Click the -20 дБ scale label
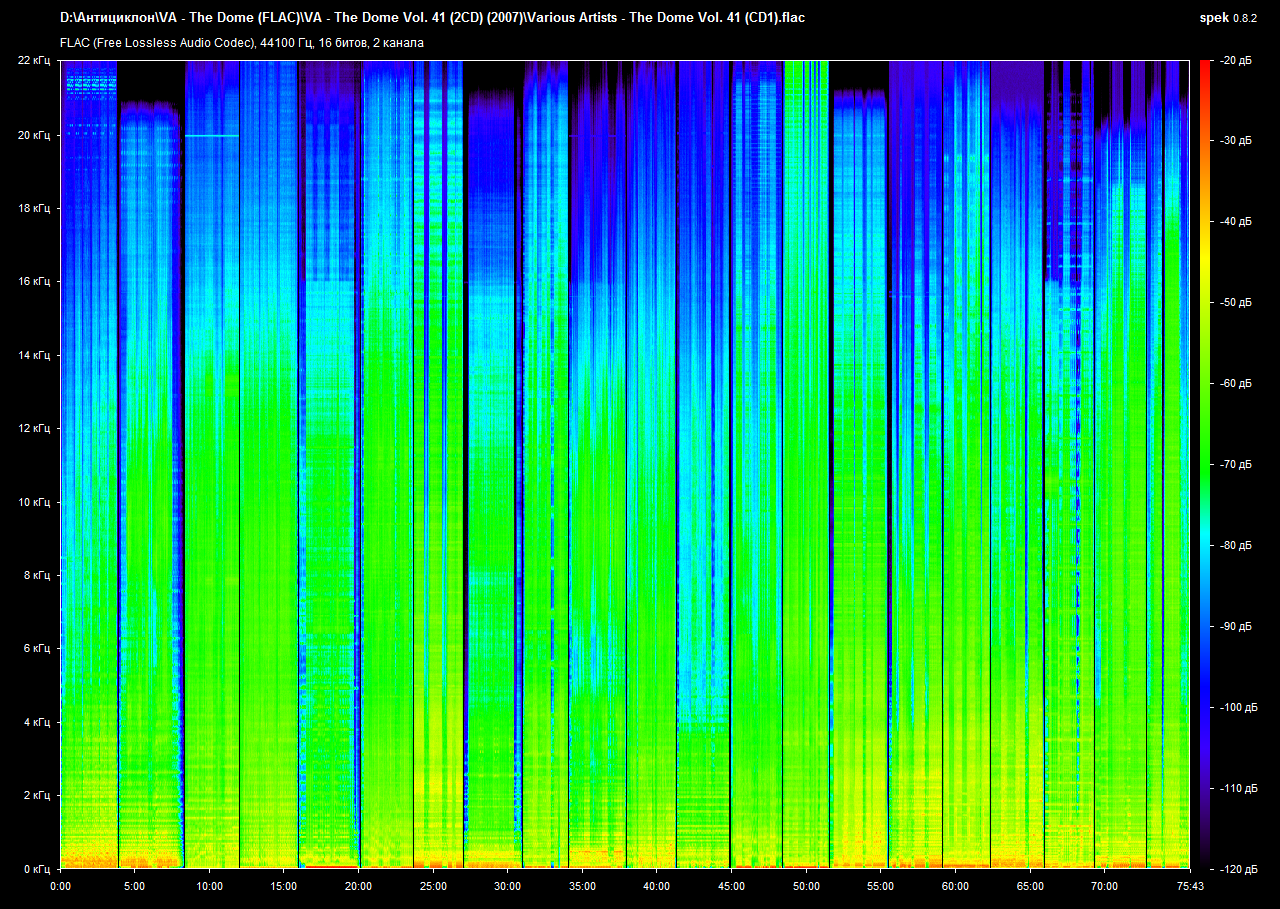Viewport: 1280px width, 909px height. coord(1236,61)
